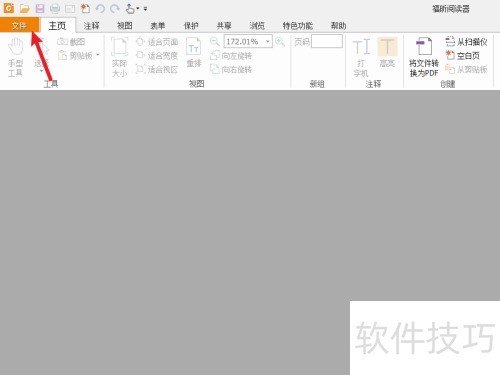Viewport: 500px width, 375px height.
Task: Click the new blank page icon in the quick access toolbar
Action: click(85, 9)
